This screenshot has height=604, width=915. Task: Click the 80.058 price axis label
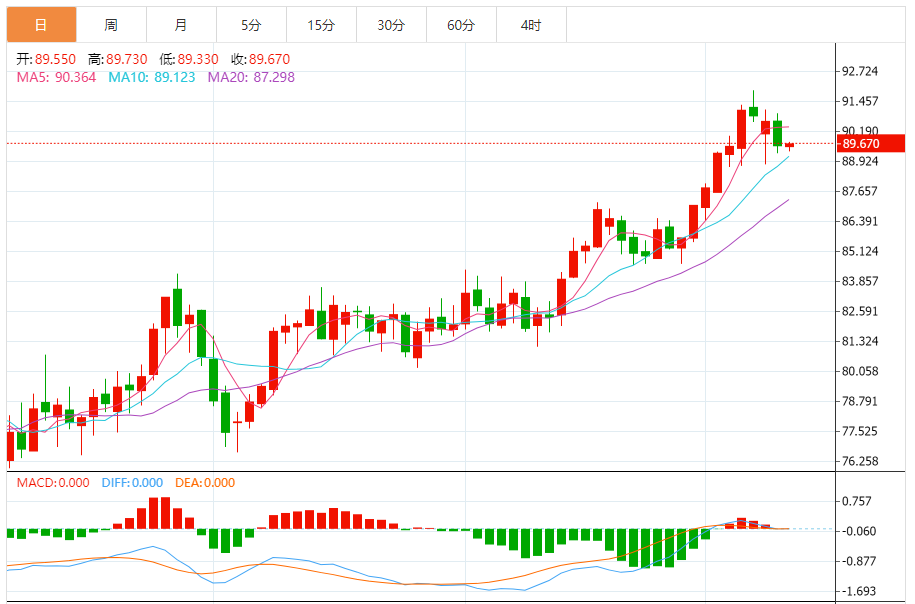(860, 371)
